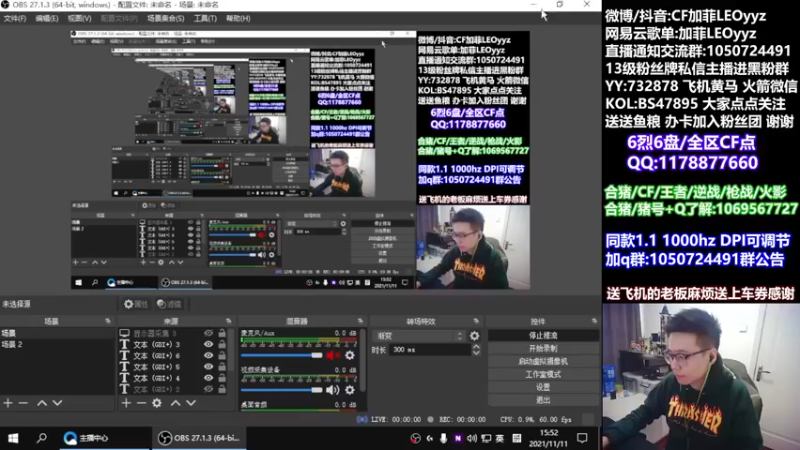The width and height of the screenshot is (800, 450).
Task: Click the 时长 300 ms duration field
Action: (430, 350)
